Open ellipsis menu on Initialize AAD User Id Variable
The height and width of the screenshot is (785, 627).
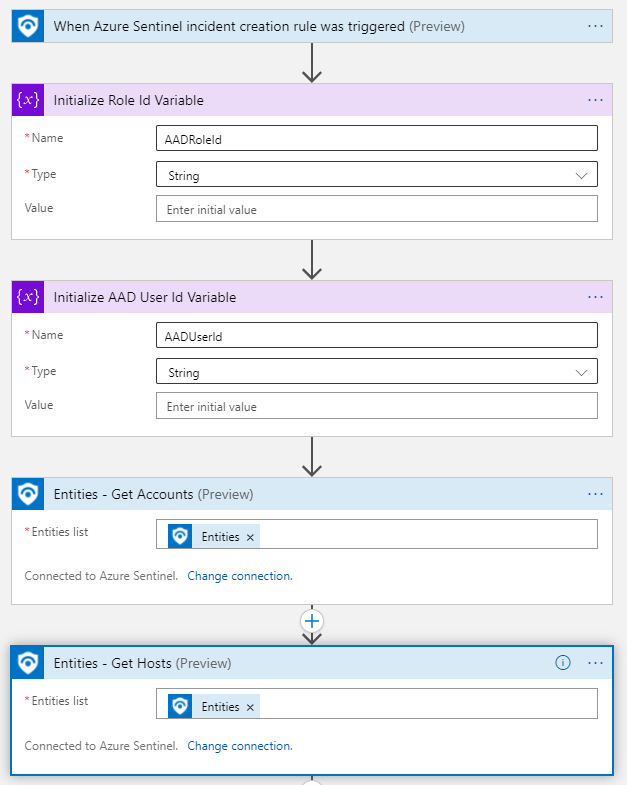tap(596, 297)
